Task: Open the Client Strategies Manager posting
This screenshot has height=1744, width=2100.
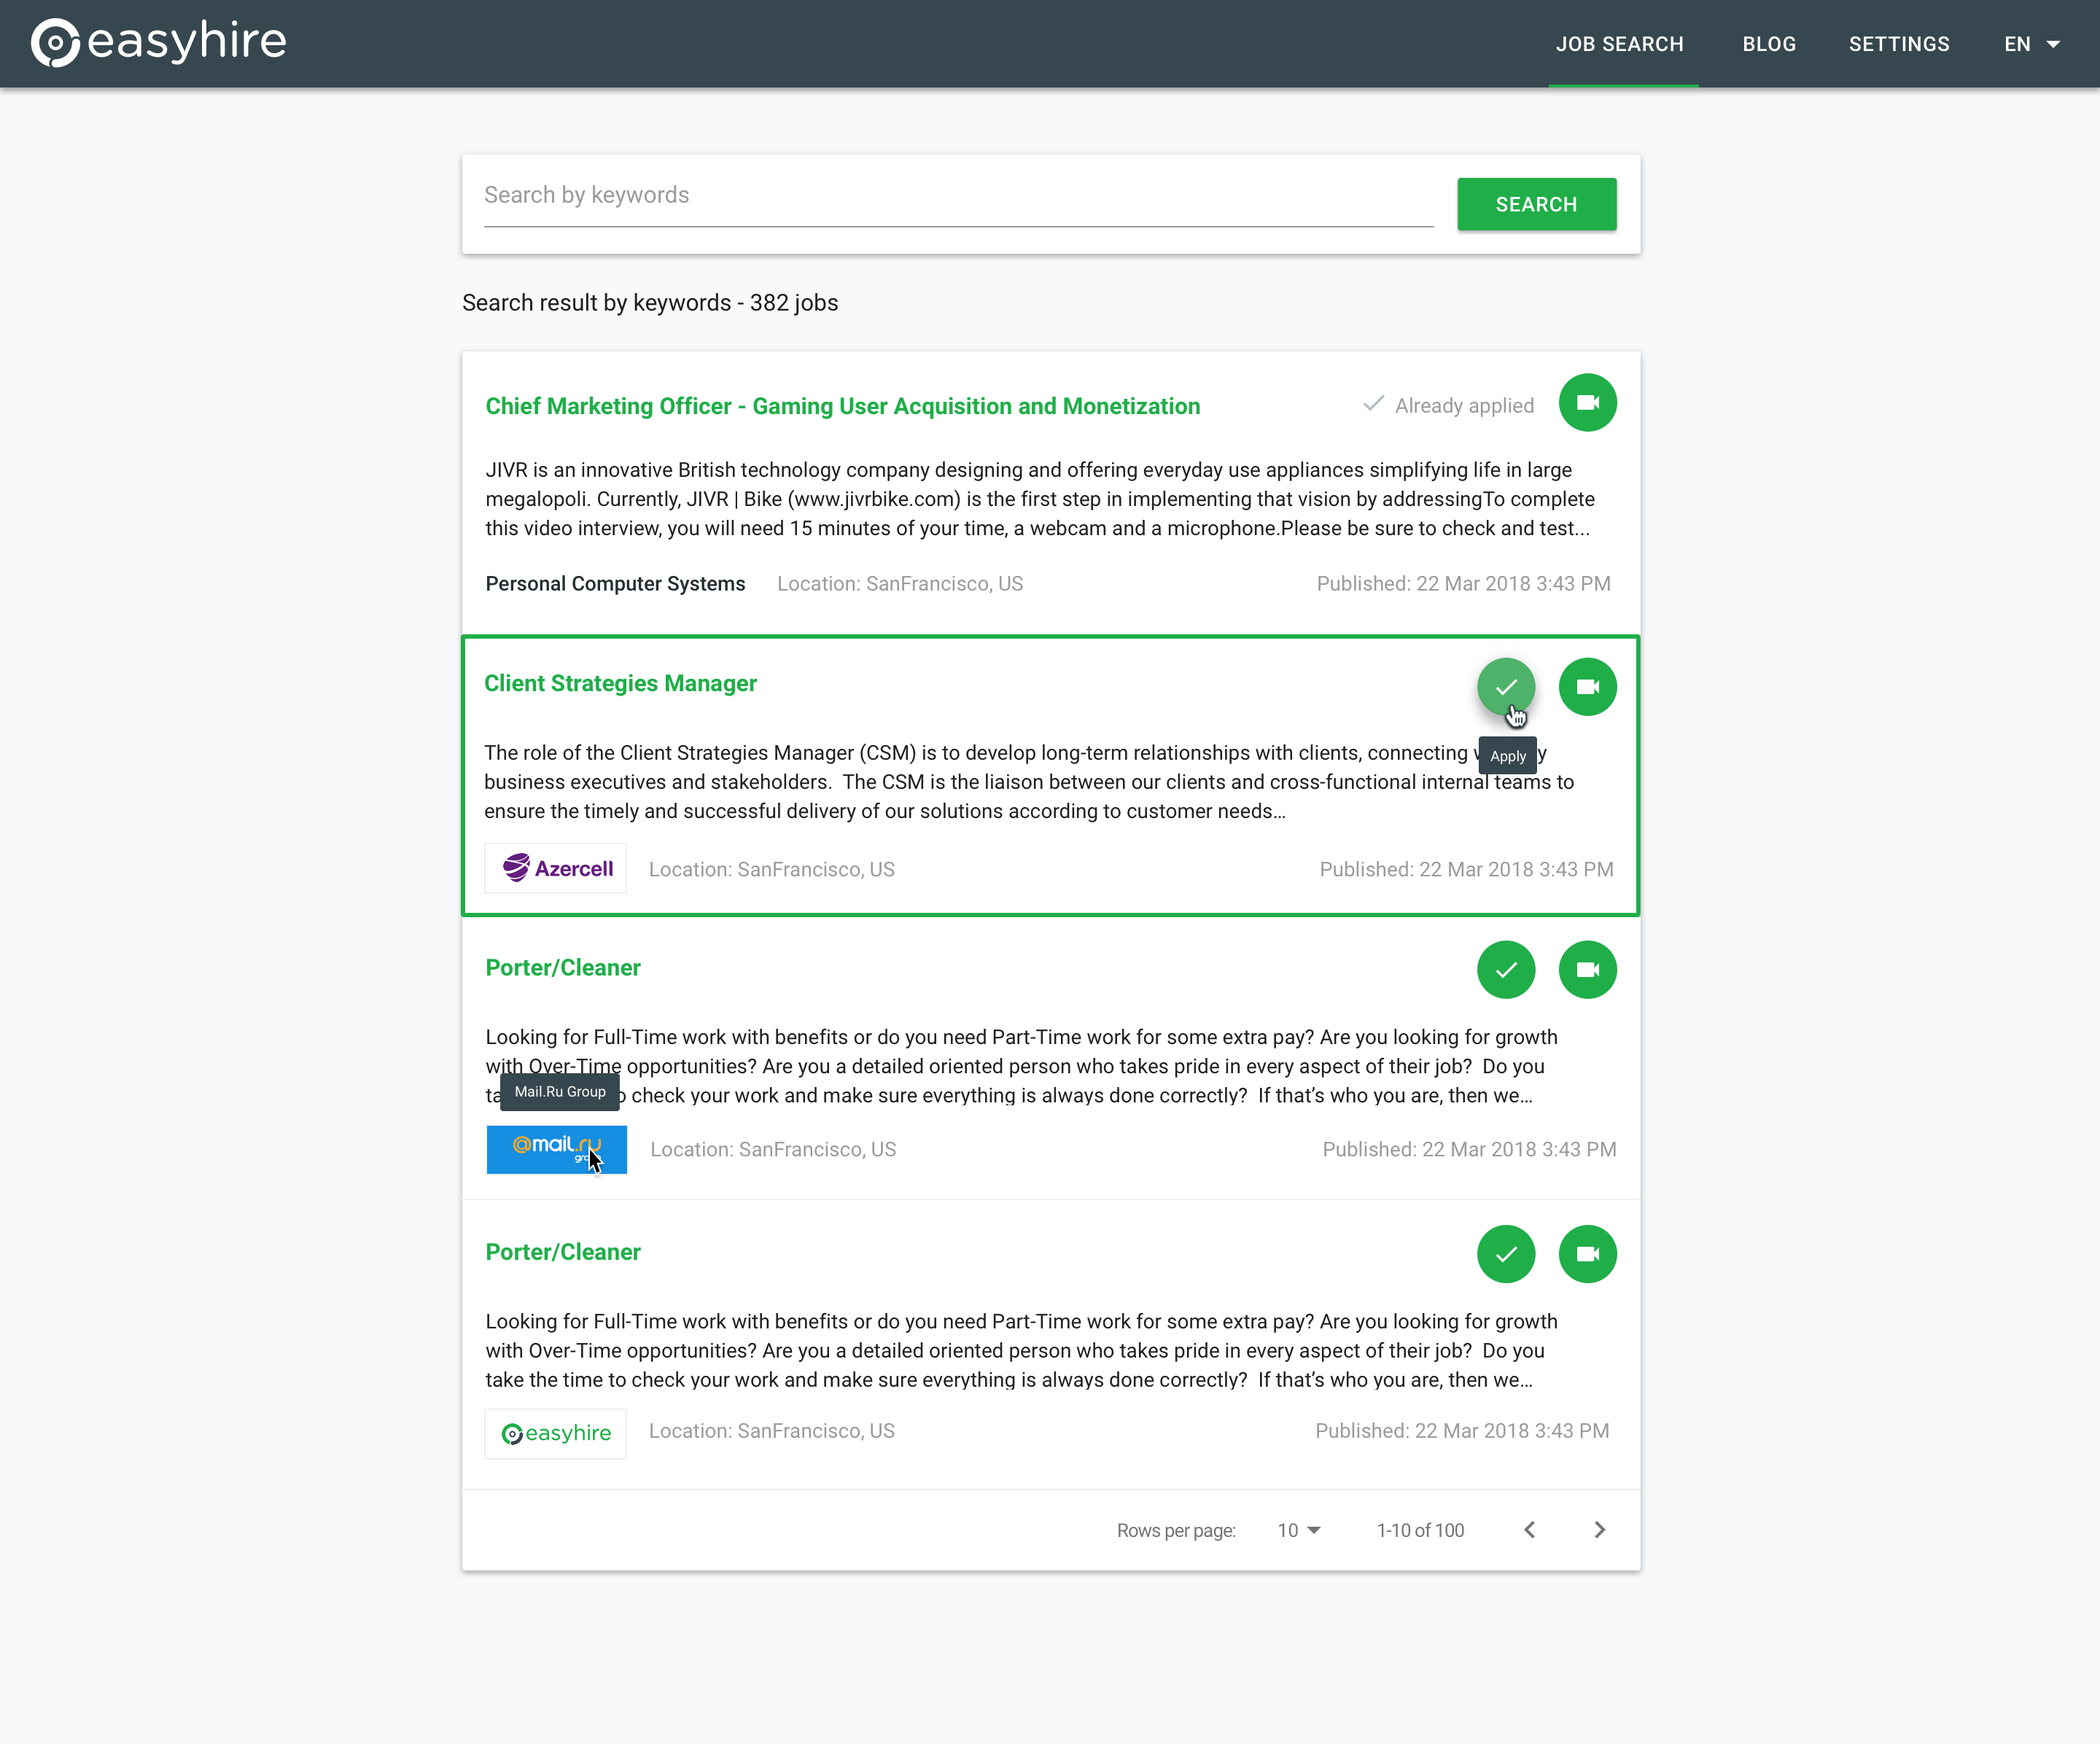Action: [x=620, y=683]
